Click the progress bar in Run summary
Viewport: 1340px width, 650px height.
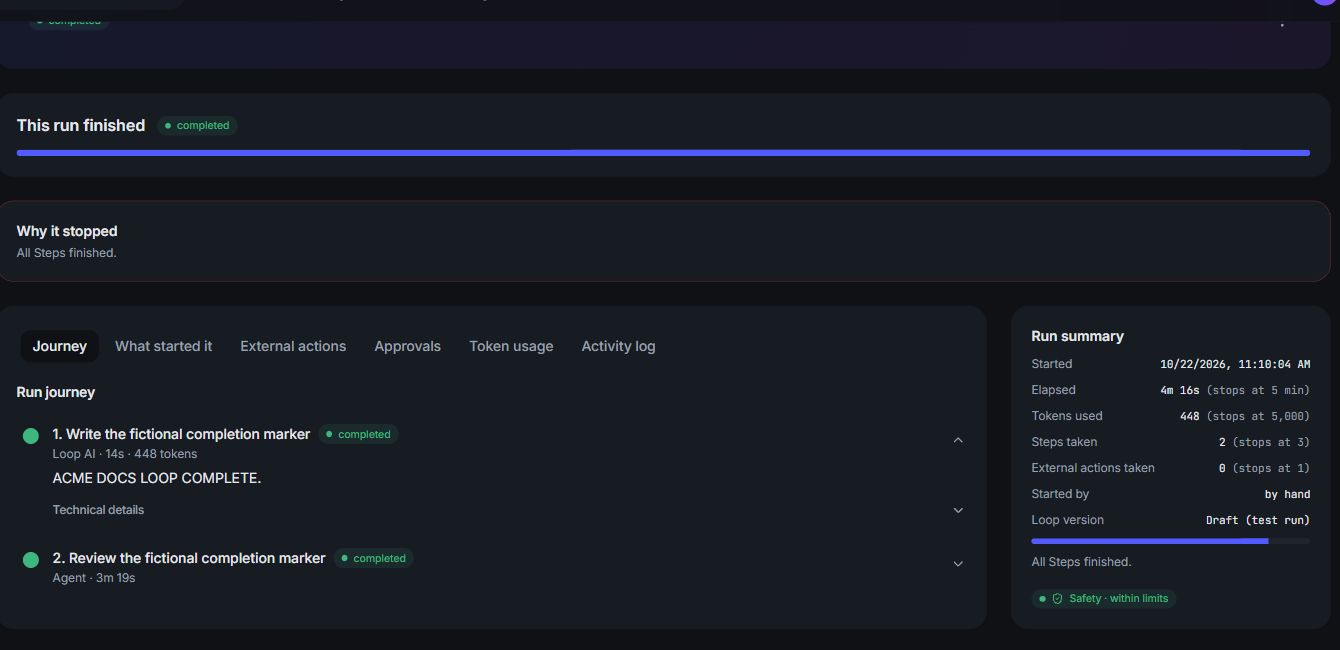pyautogui.click(x=1170, y=541)
